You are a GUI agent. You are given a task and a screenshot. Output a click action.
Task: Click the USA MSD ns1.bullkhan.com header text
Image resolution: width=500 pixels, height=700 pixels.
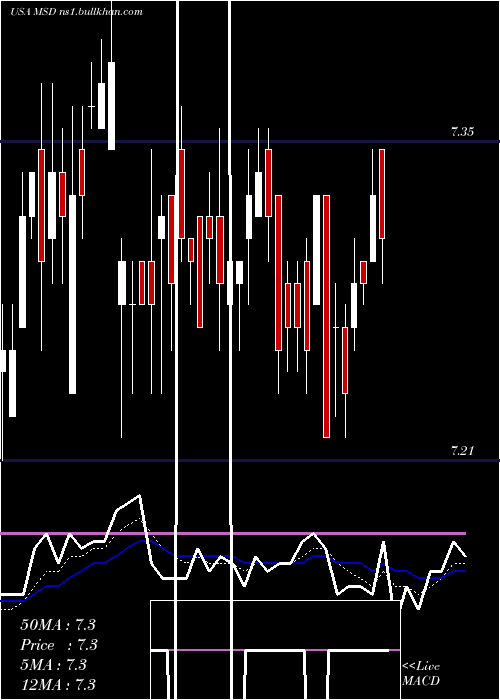(x=76, y=12)
